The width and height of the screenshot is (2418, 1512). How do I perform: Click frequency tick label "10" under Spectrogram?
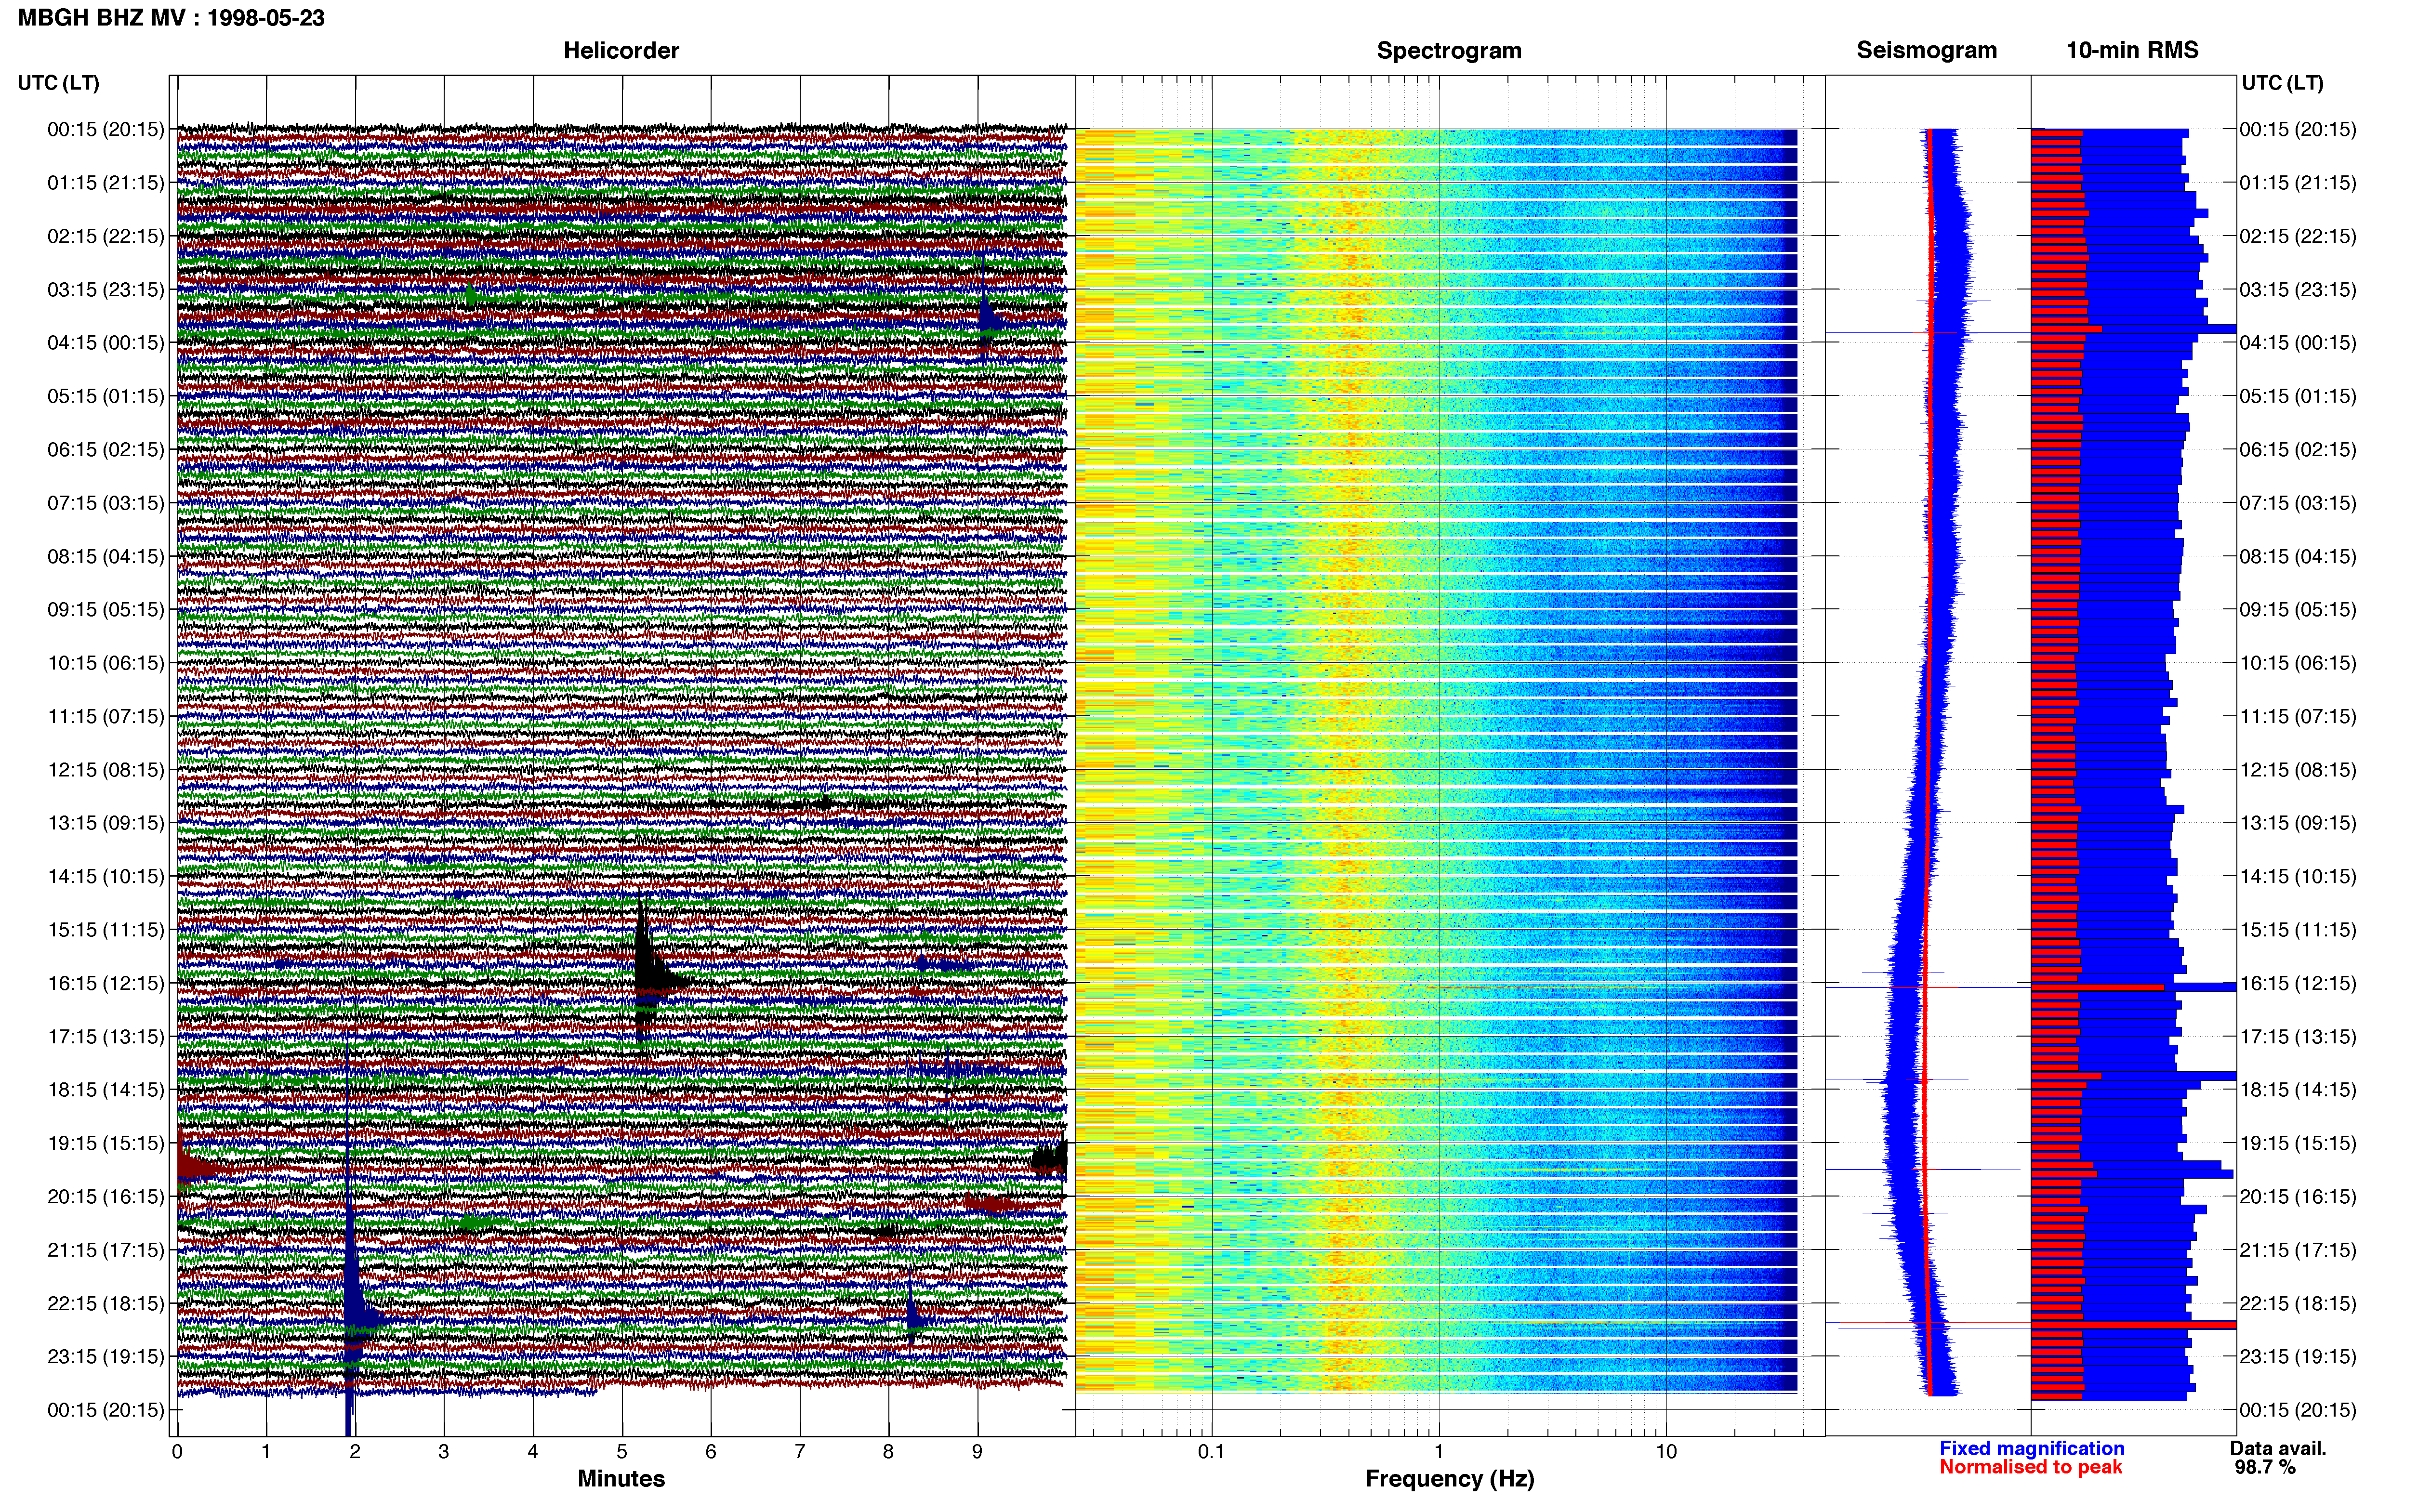[1666, 1452]
